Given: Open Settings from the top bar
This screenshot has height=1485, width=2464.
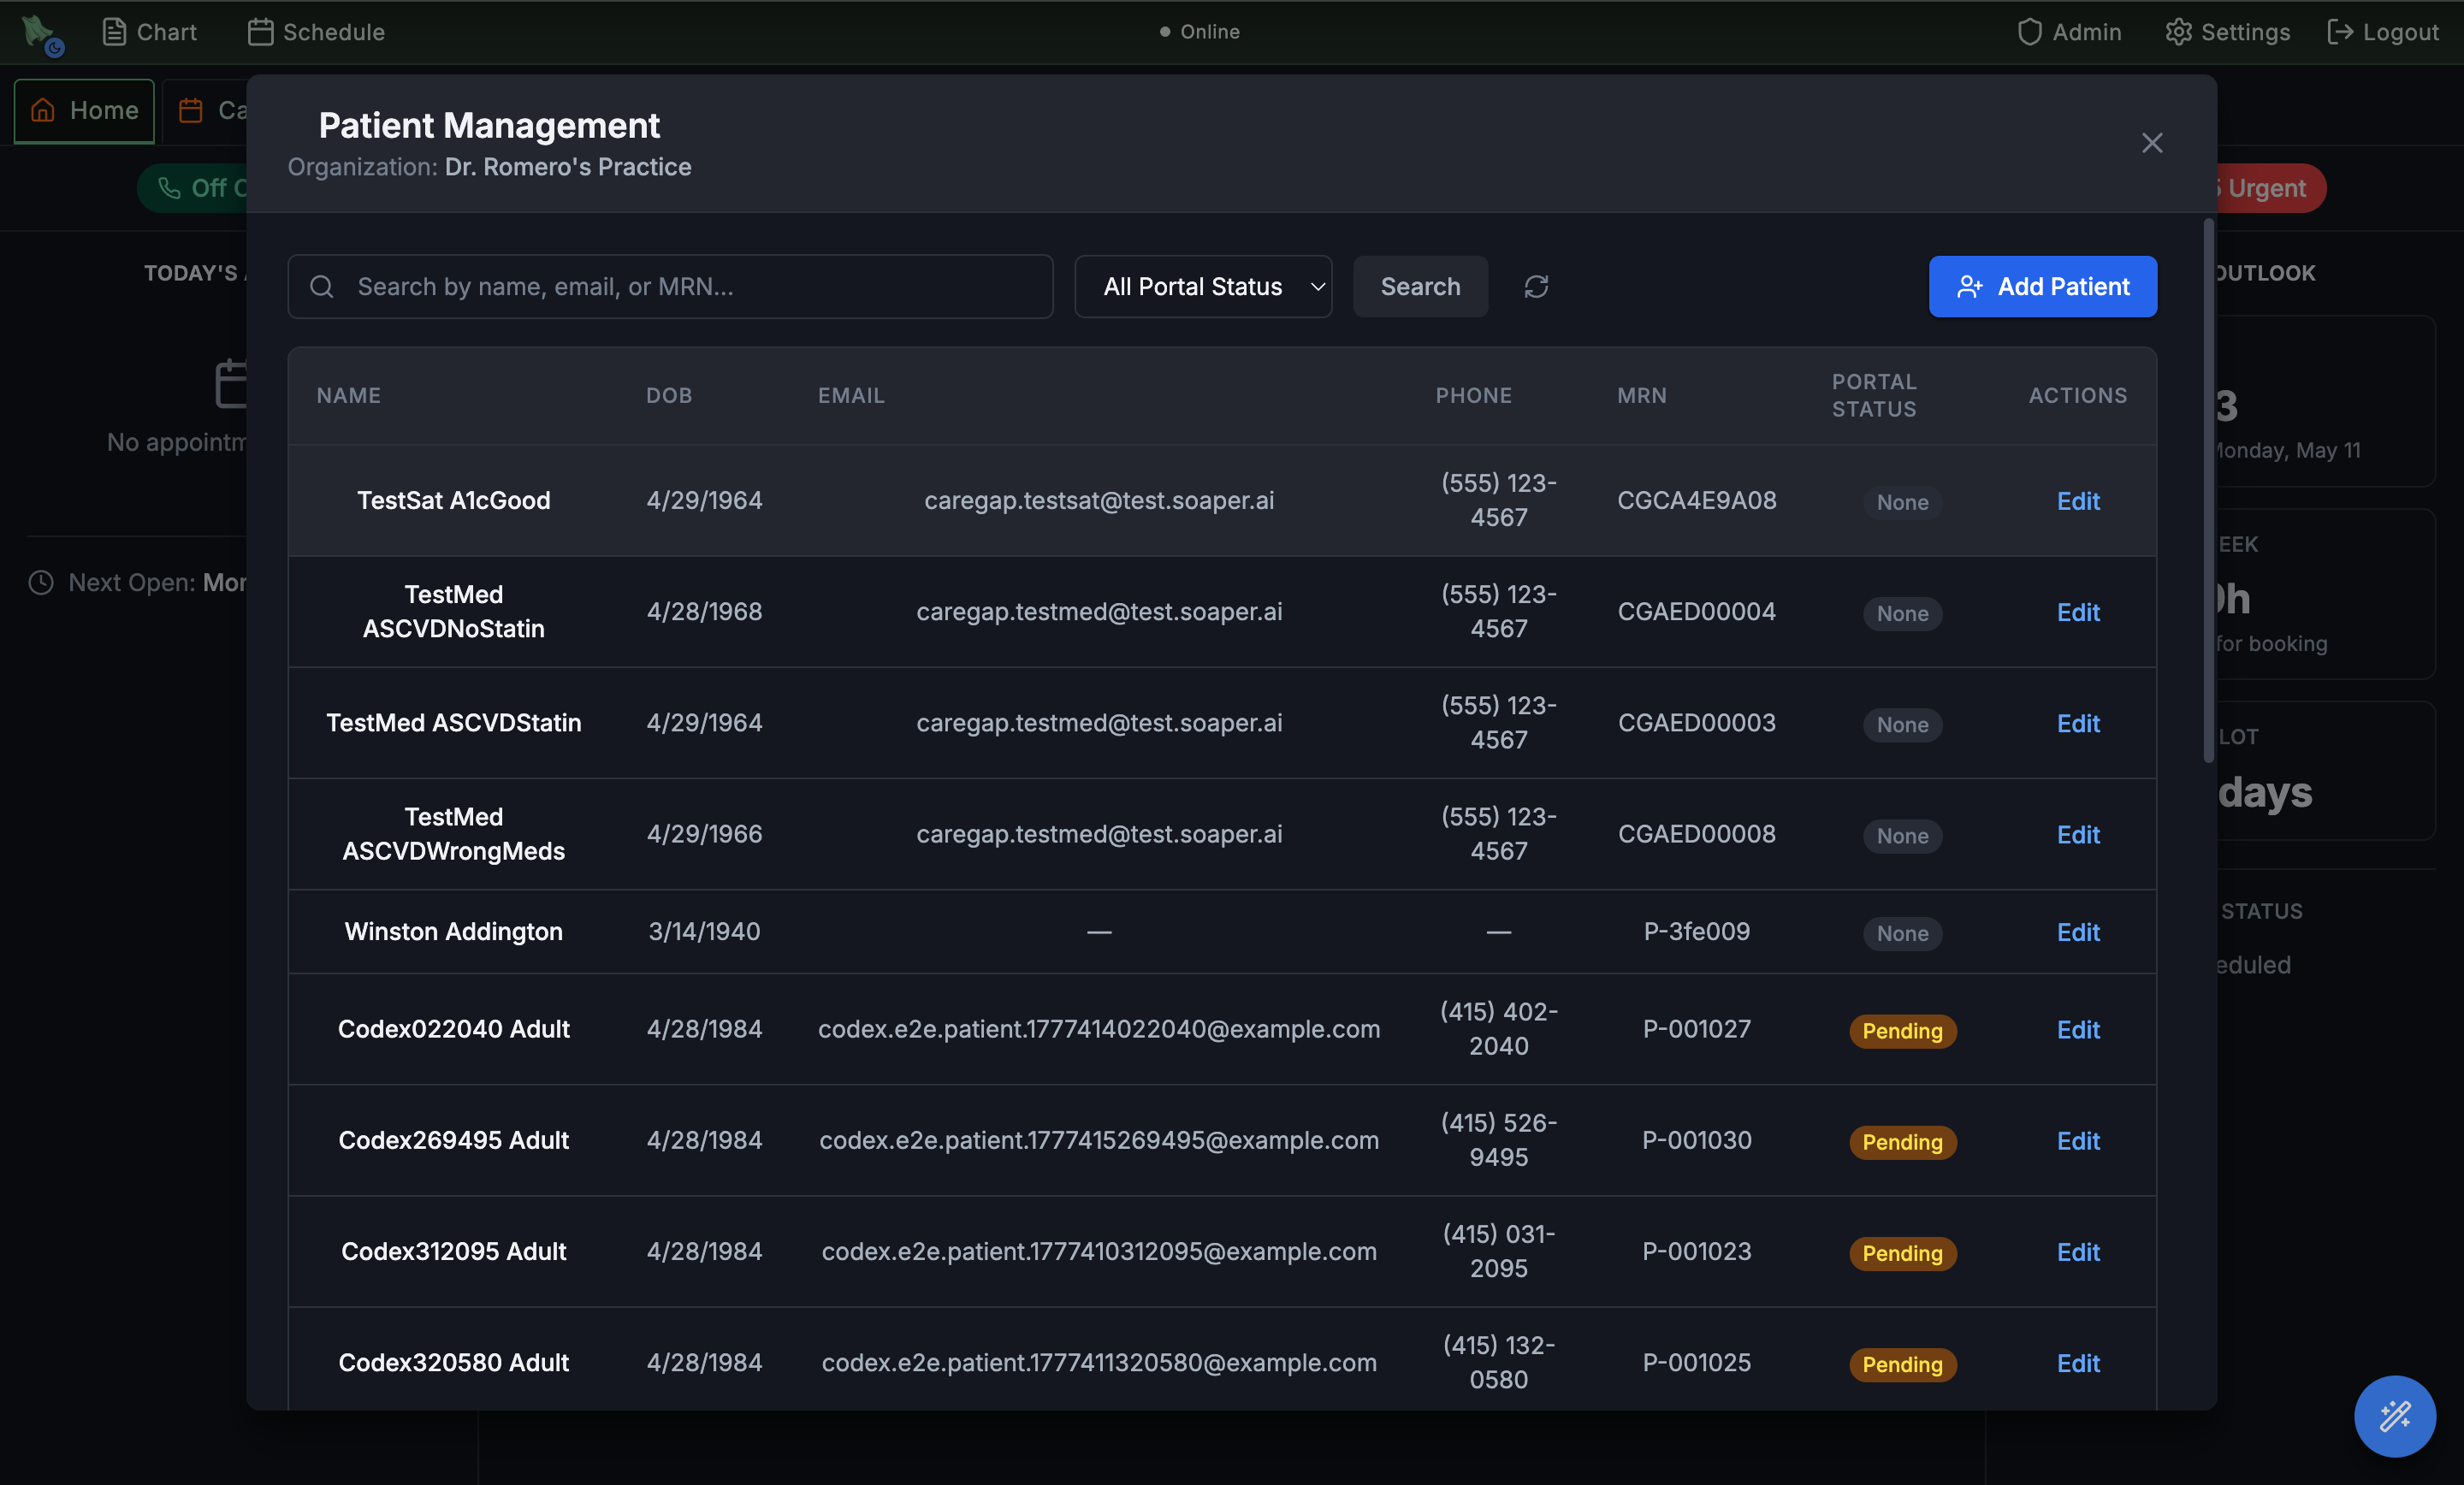Looking at the screenshot, I should [2227, 32].
